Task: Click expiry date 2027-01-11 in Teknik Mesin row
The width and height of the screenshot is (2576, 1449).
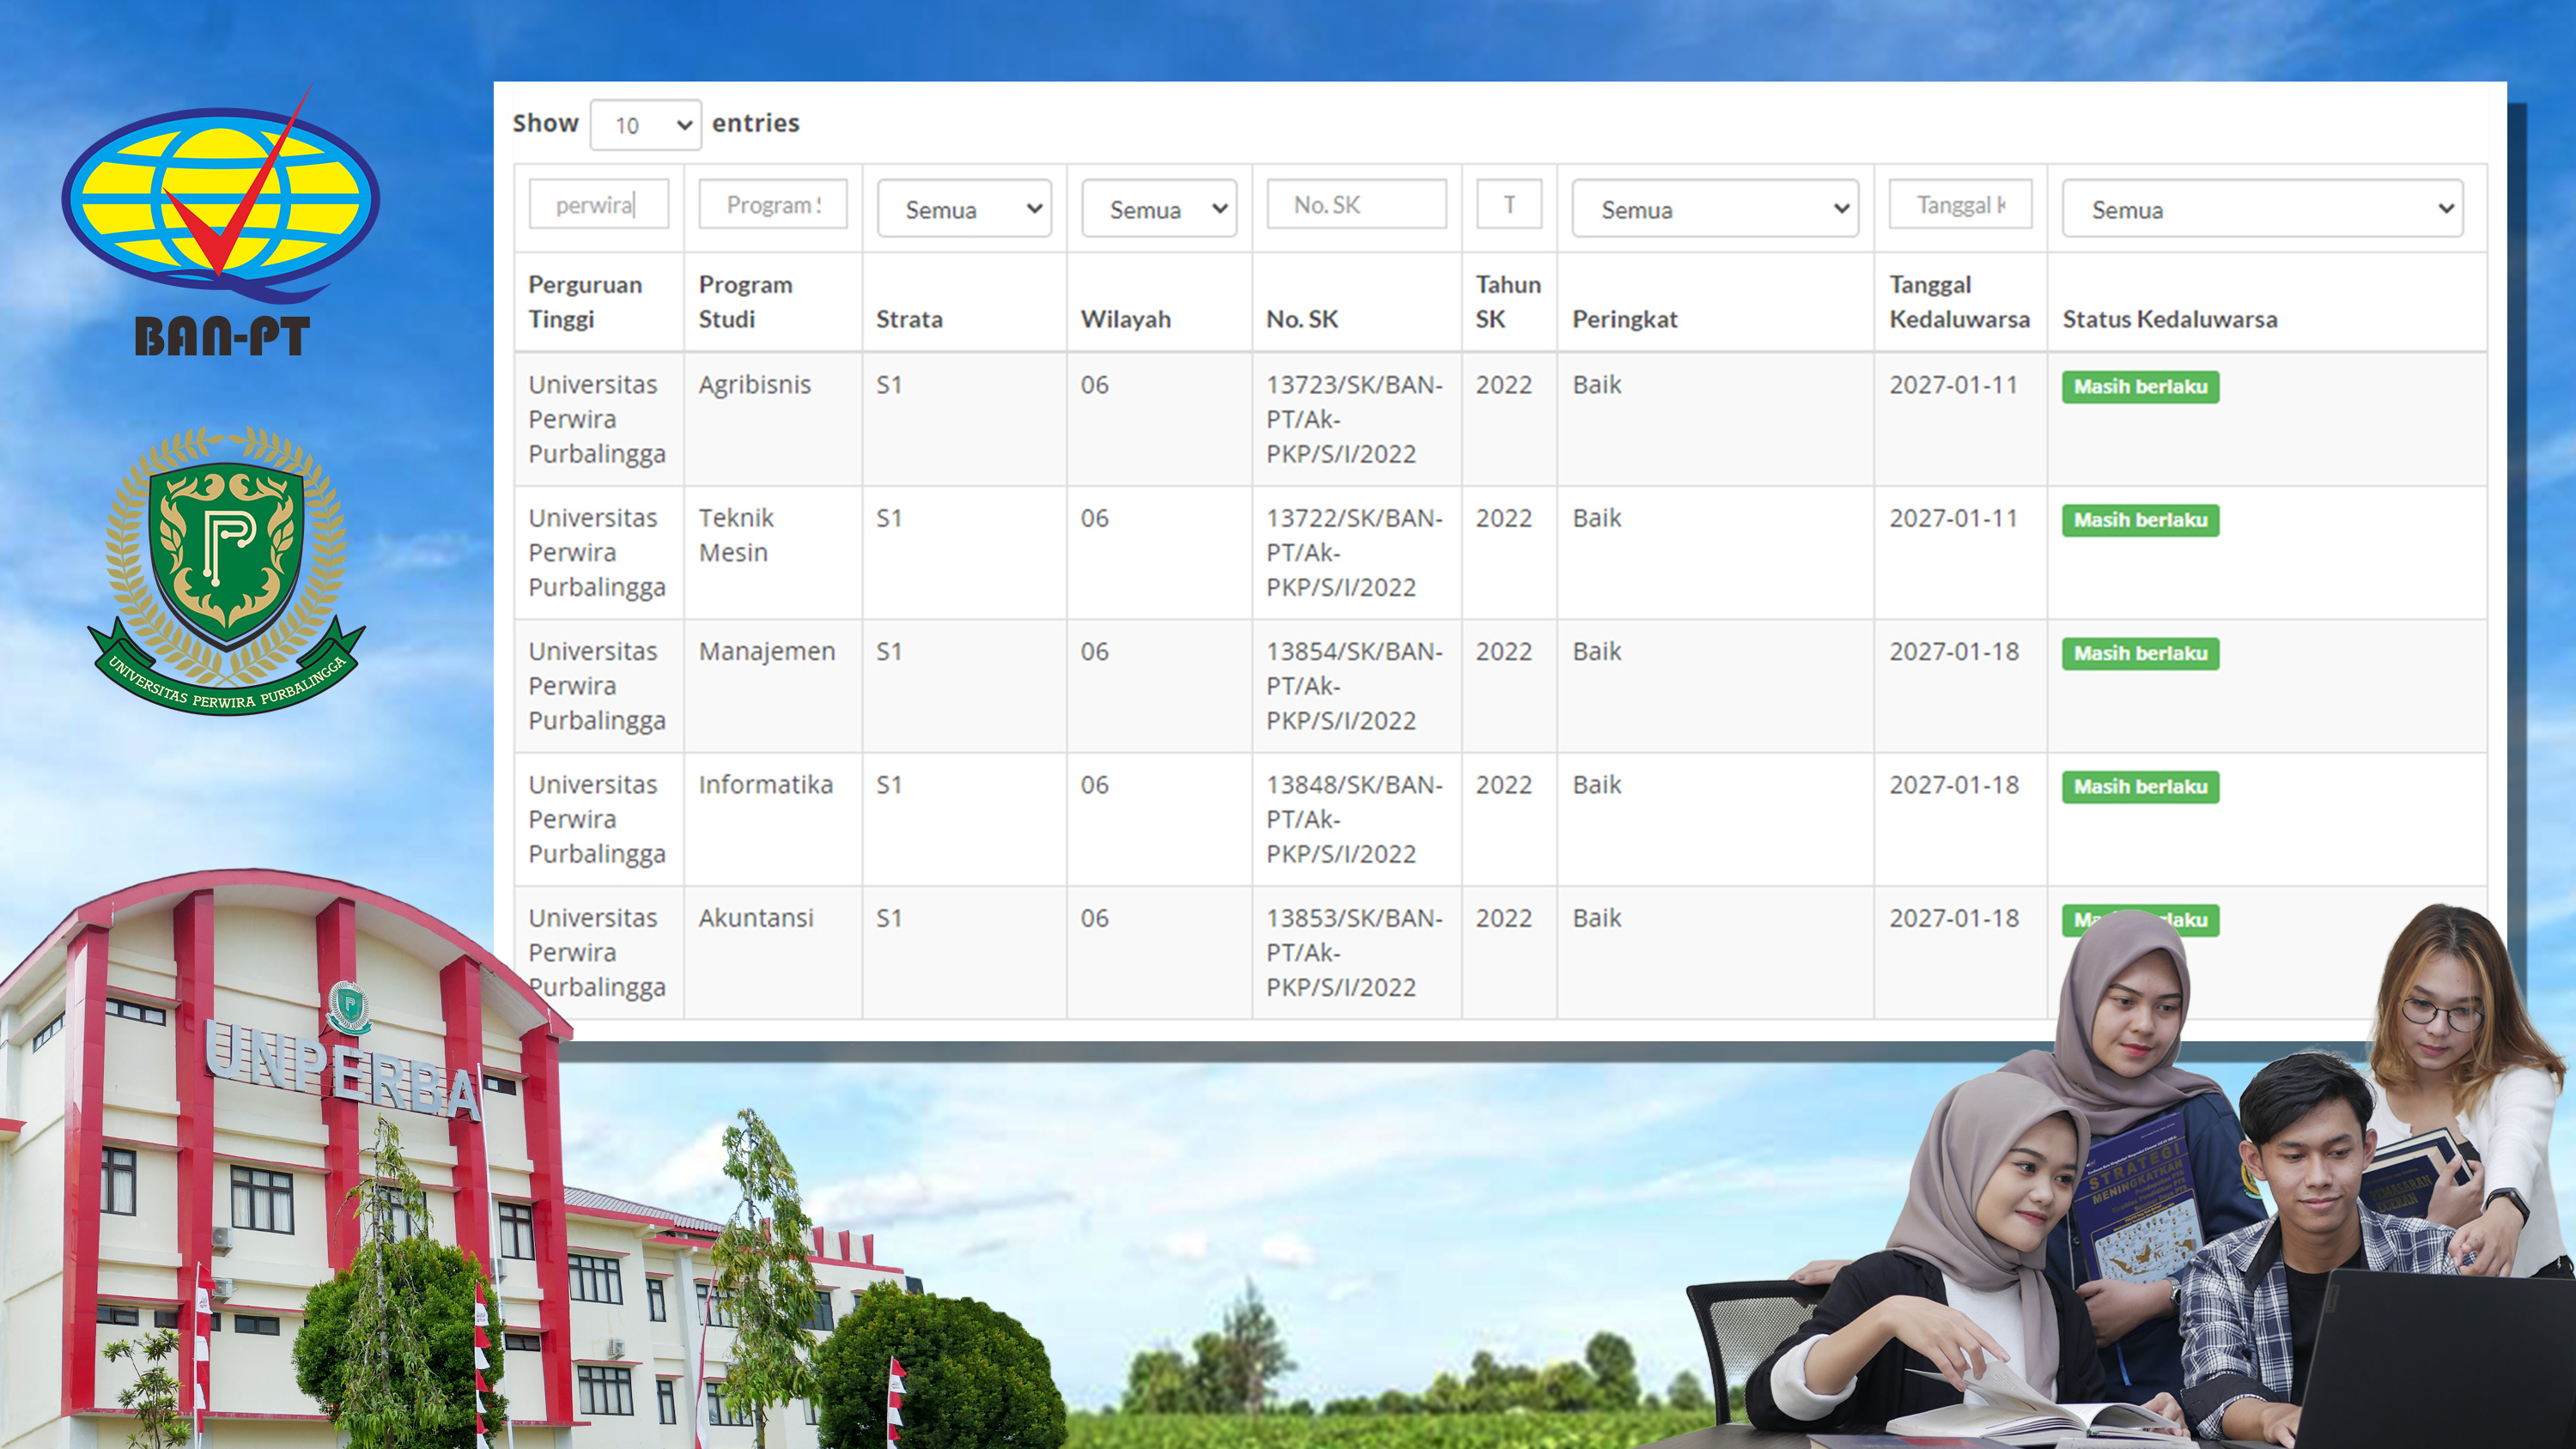Action: pos(1954,518)
